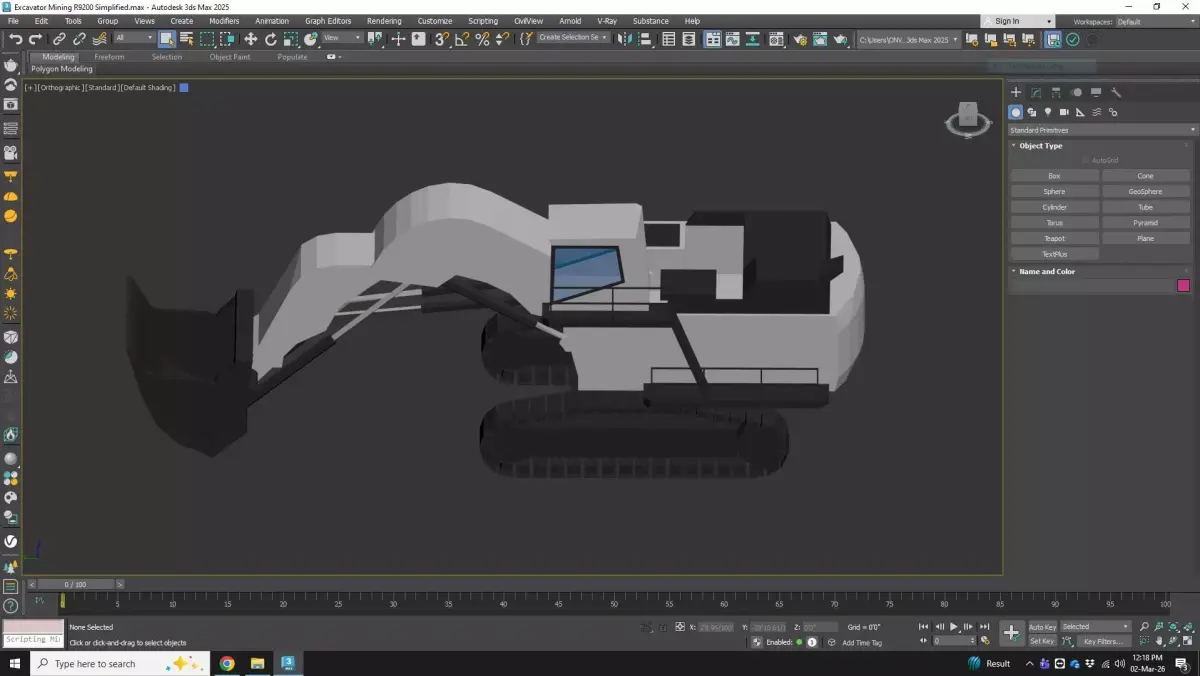The width and height of the screenshot is (1200, 676).
Task: Expand Create Selection Set dropdown
Action: 572,38
